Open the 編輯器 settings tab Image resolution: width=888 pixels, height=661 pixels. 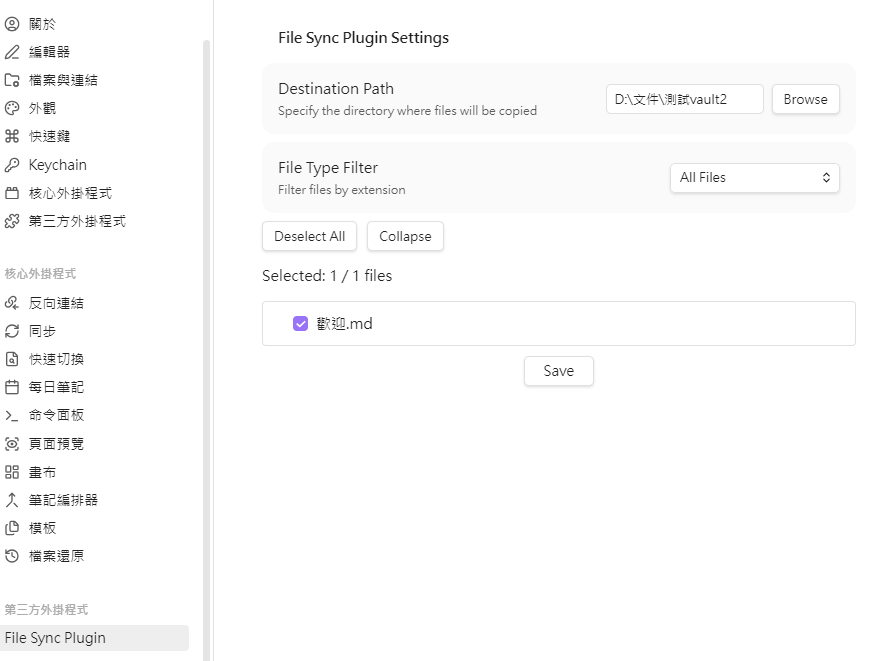pos(49,52)
